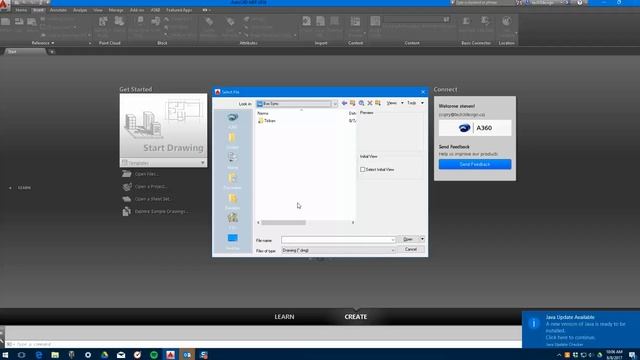Open Favorites place in the dialog sidebar
The width and height of the screenshot is (640, 360).
click(x=232, y=200)
